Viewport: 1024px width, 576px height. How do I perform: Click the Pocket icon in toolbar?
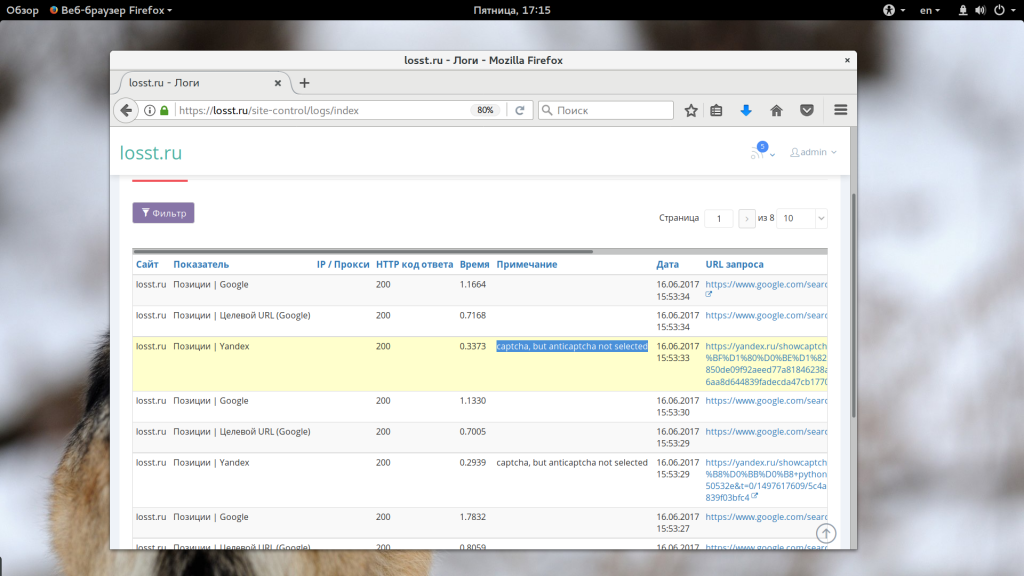tap(806, 110)
